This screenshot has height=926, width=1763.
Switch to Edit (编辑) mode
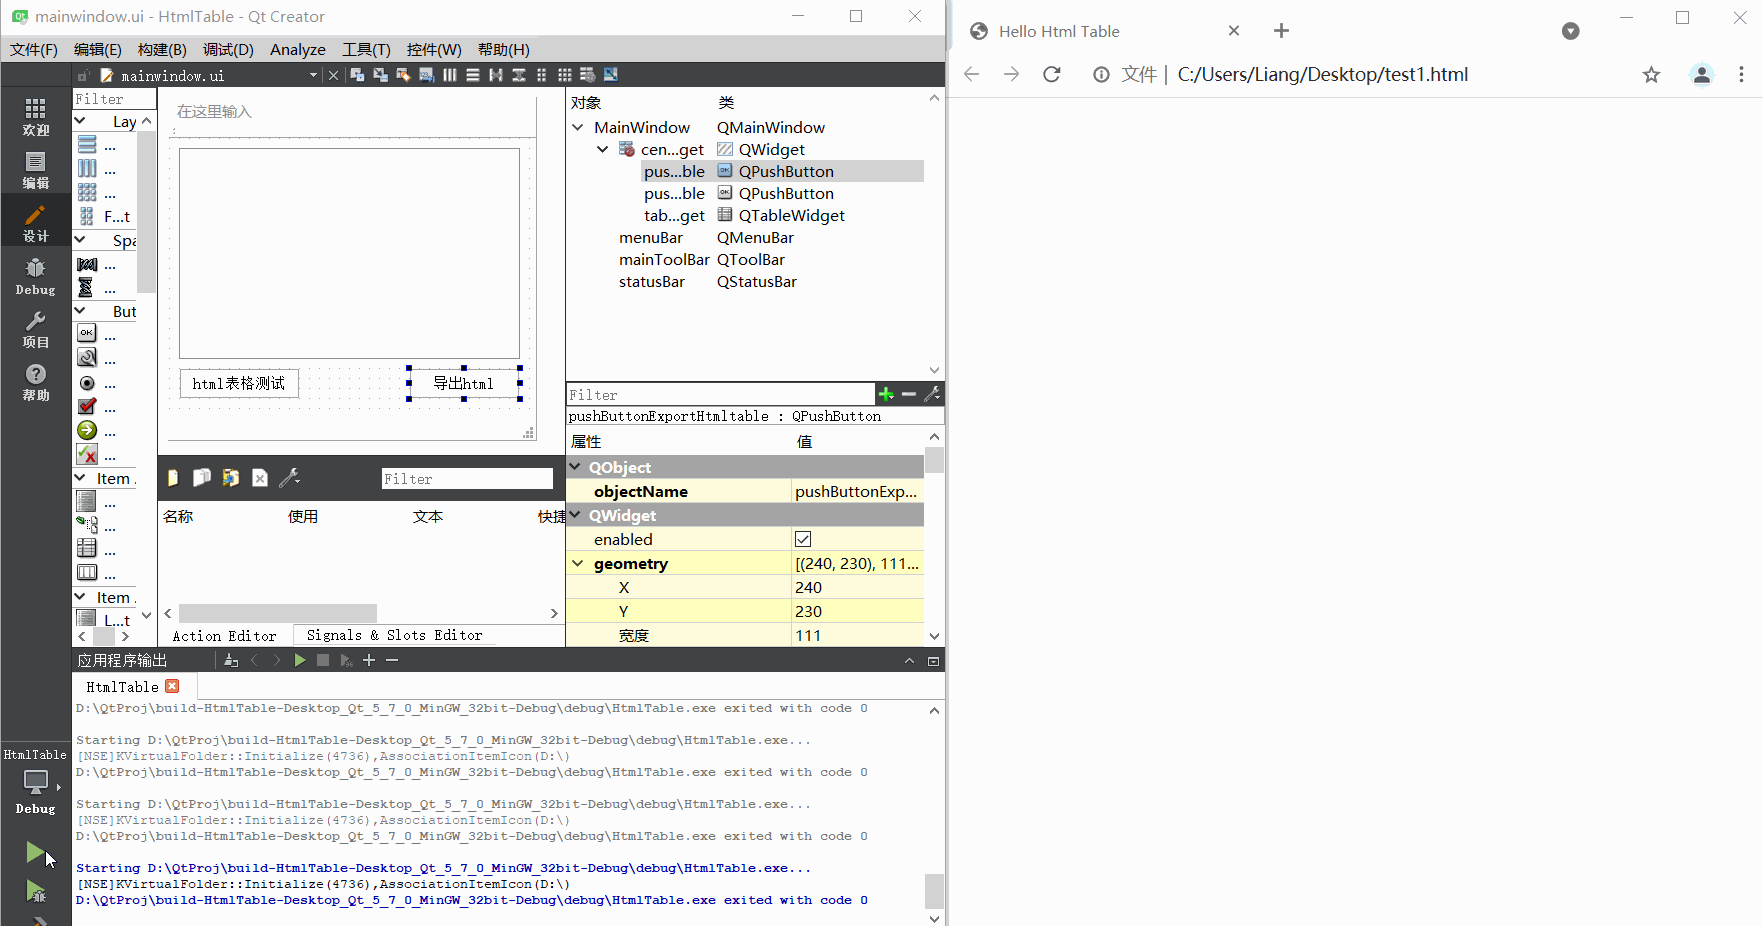coord(35,170)
